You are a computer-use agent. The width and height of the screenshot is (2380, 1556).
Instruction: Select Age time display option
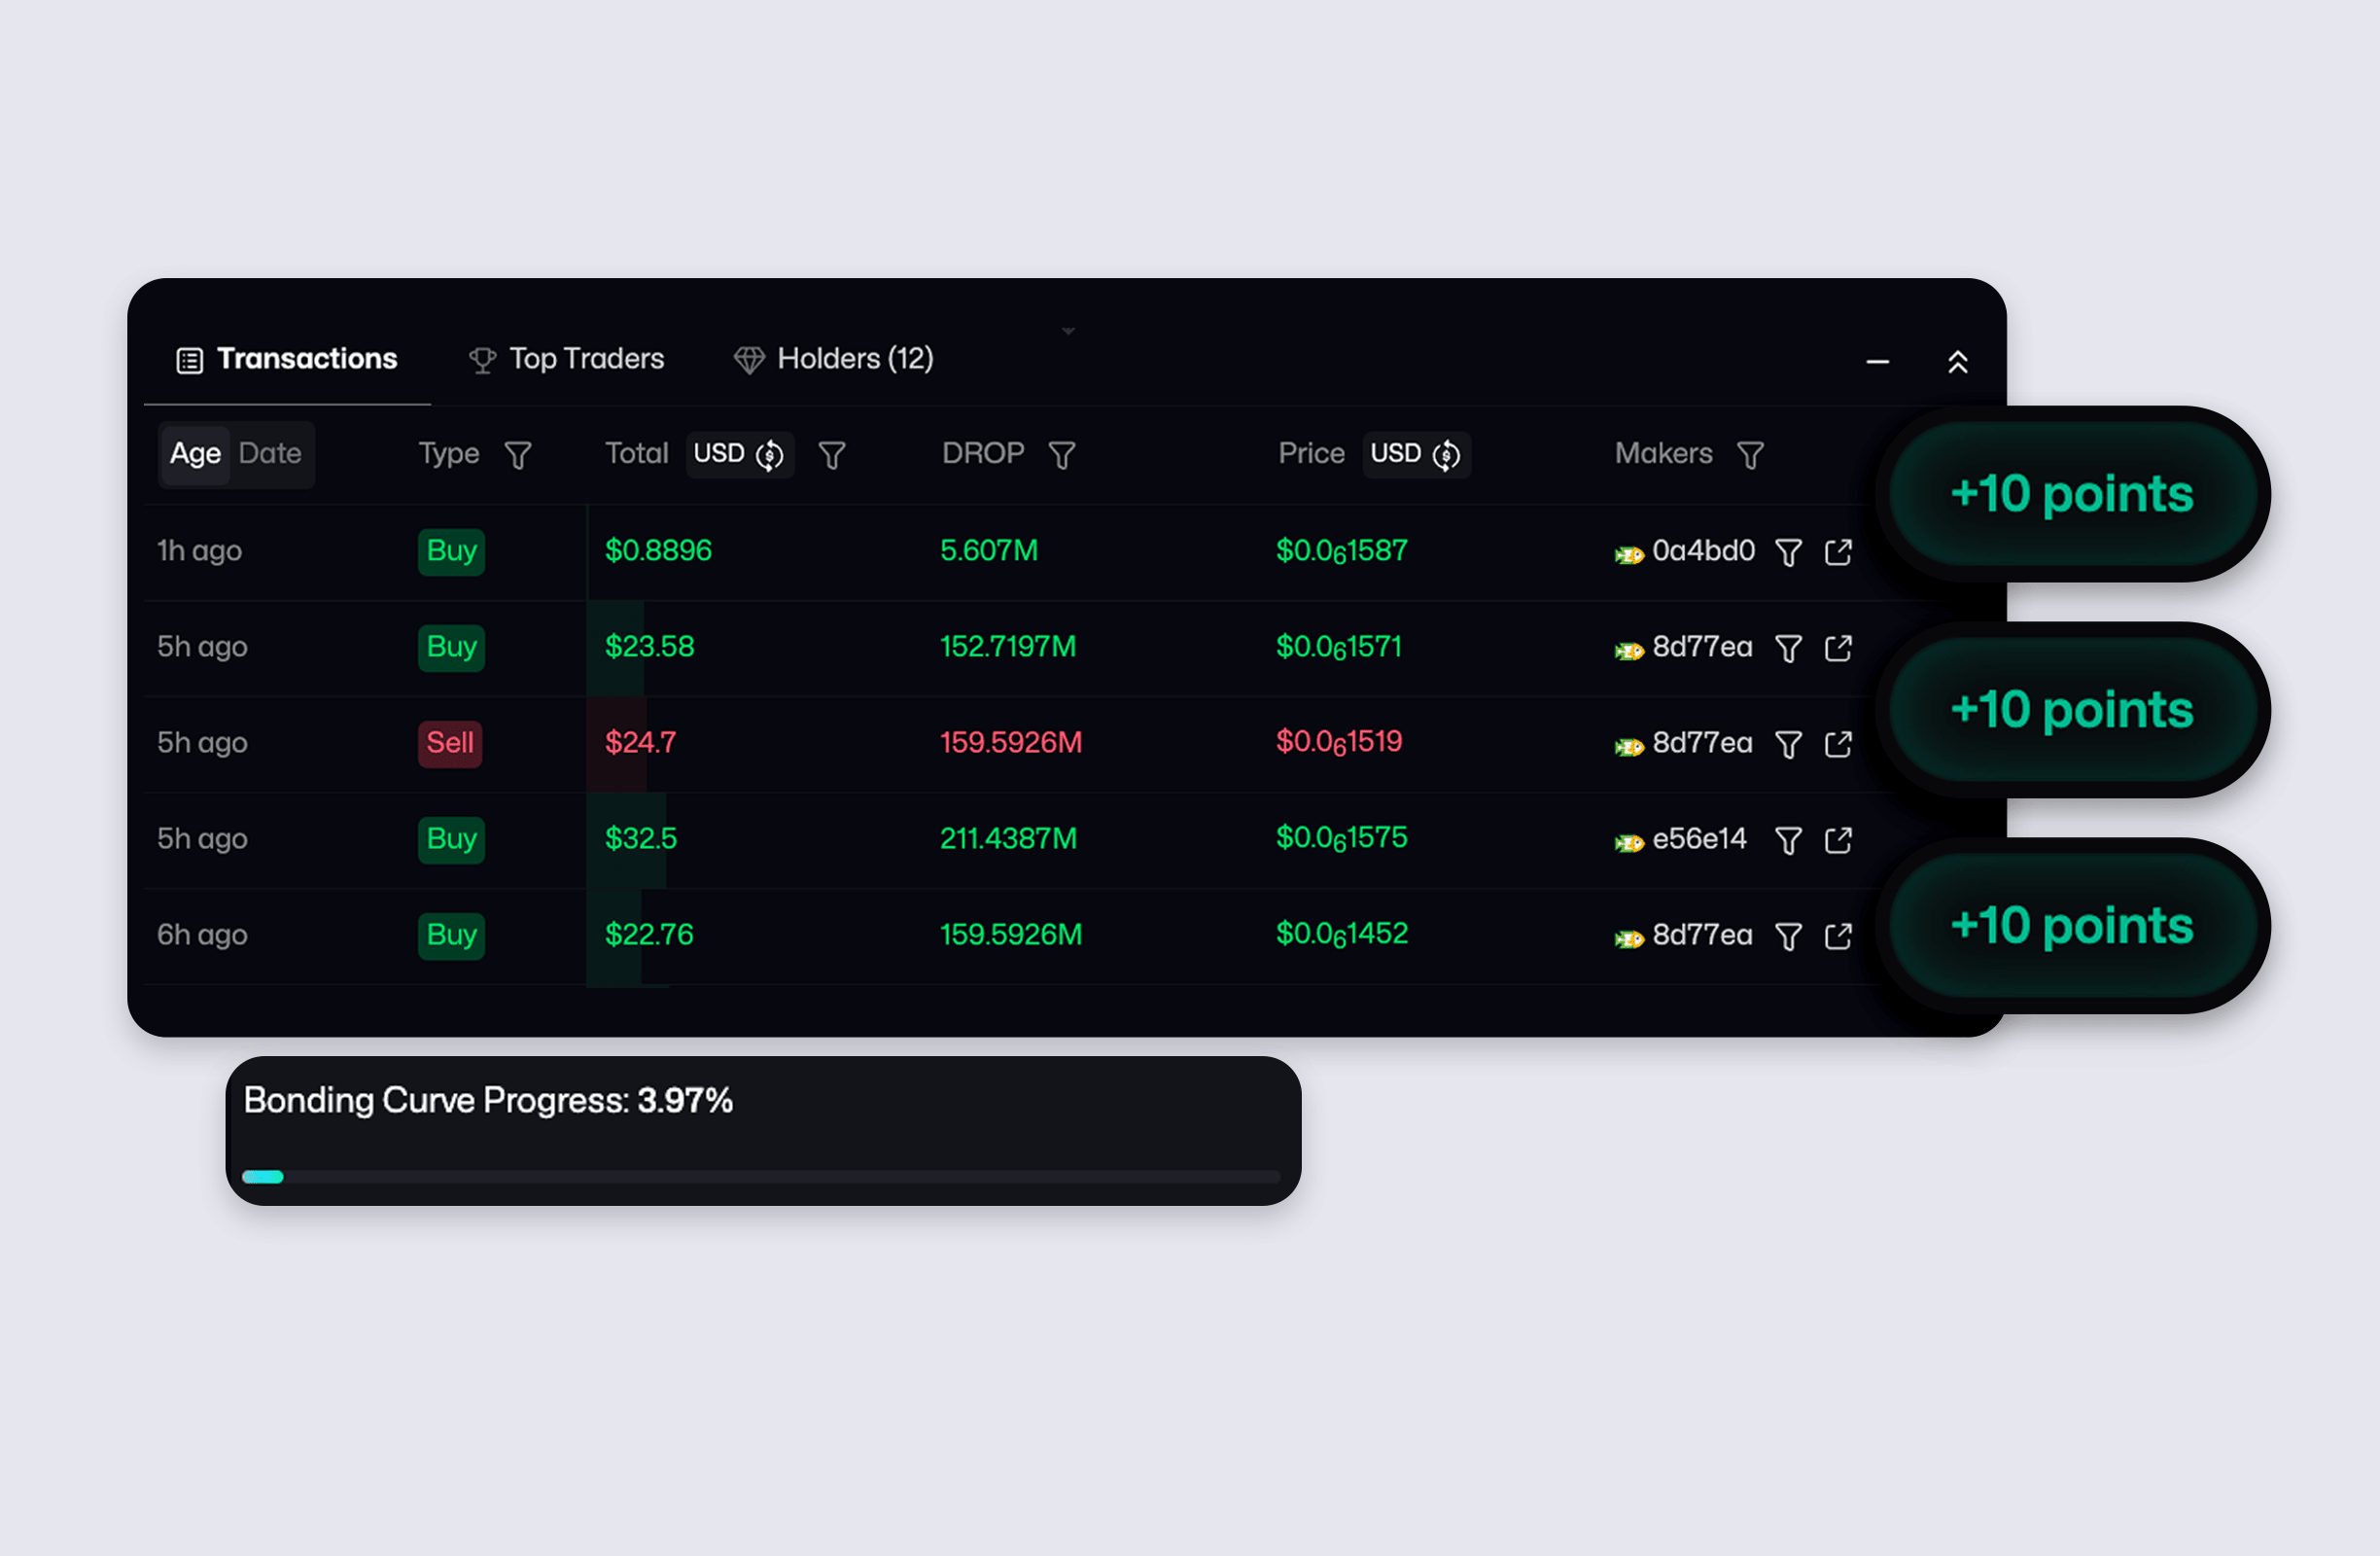pyautogui.click(x=195, y=454)
